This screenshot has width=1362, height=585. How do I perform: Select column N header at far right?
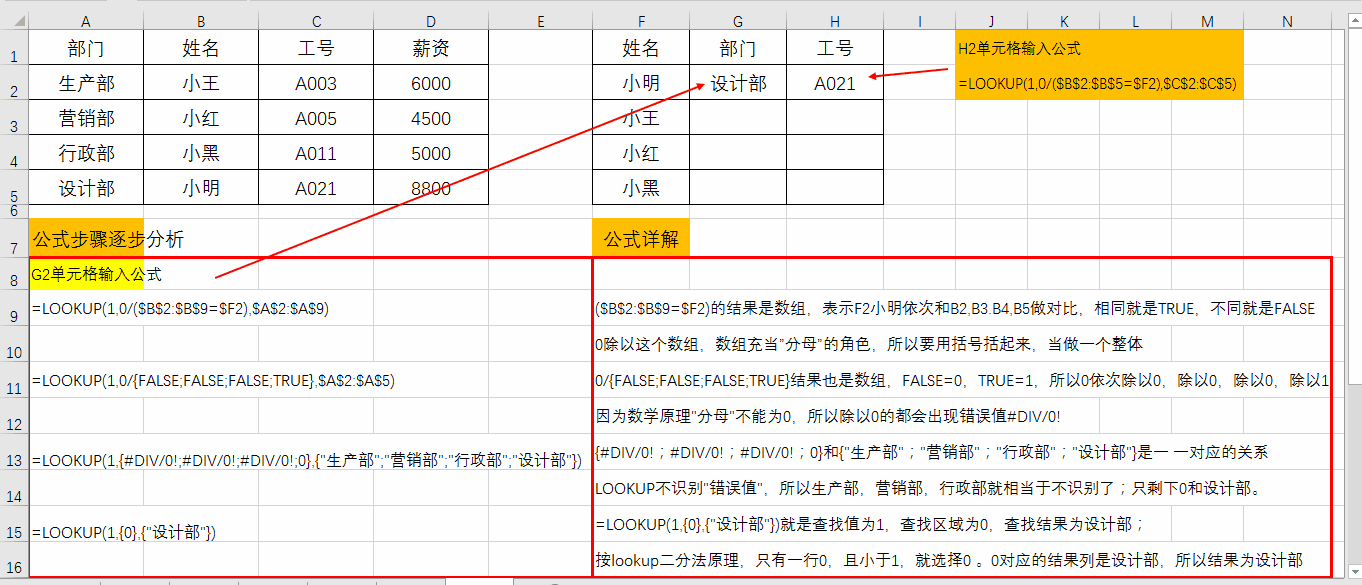(x=1287, y=19)
